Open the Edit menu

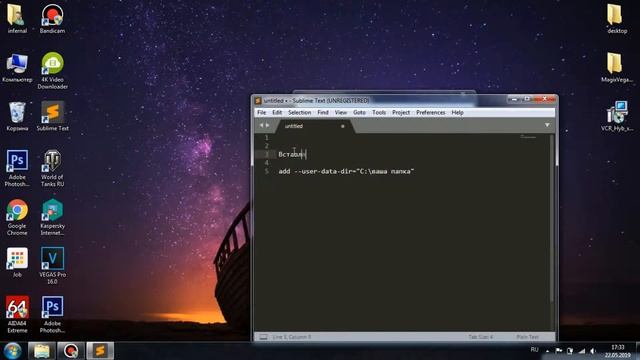277,112
